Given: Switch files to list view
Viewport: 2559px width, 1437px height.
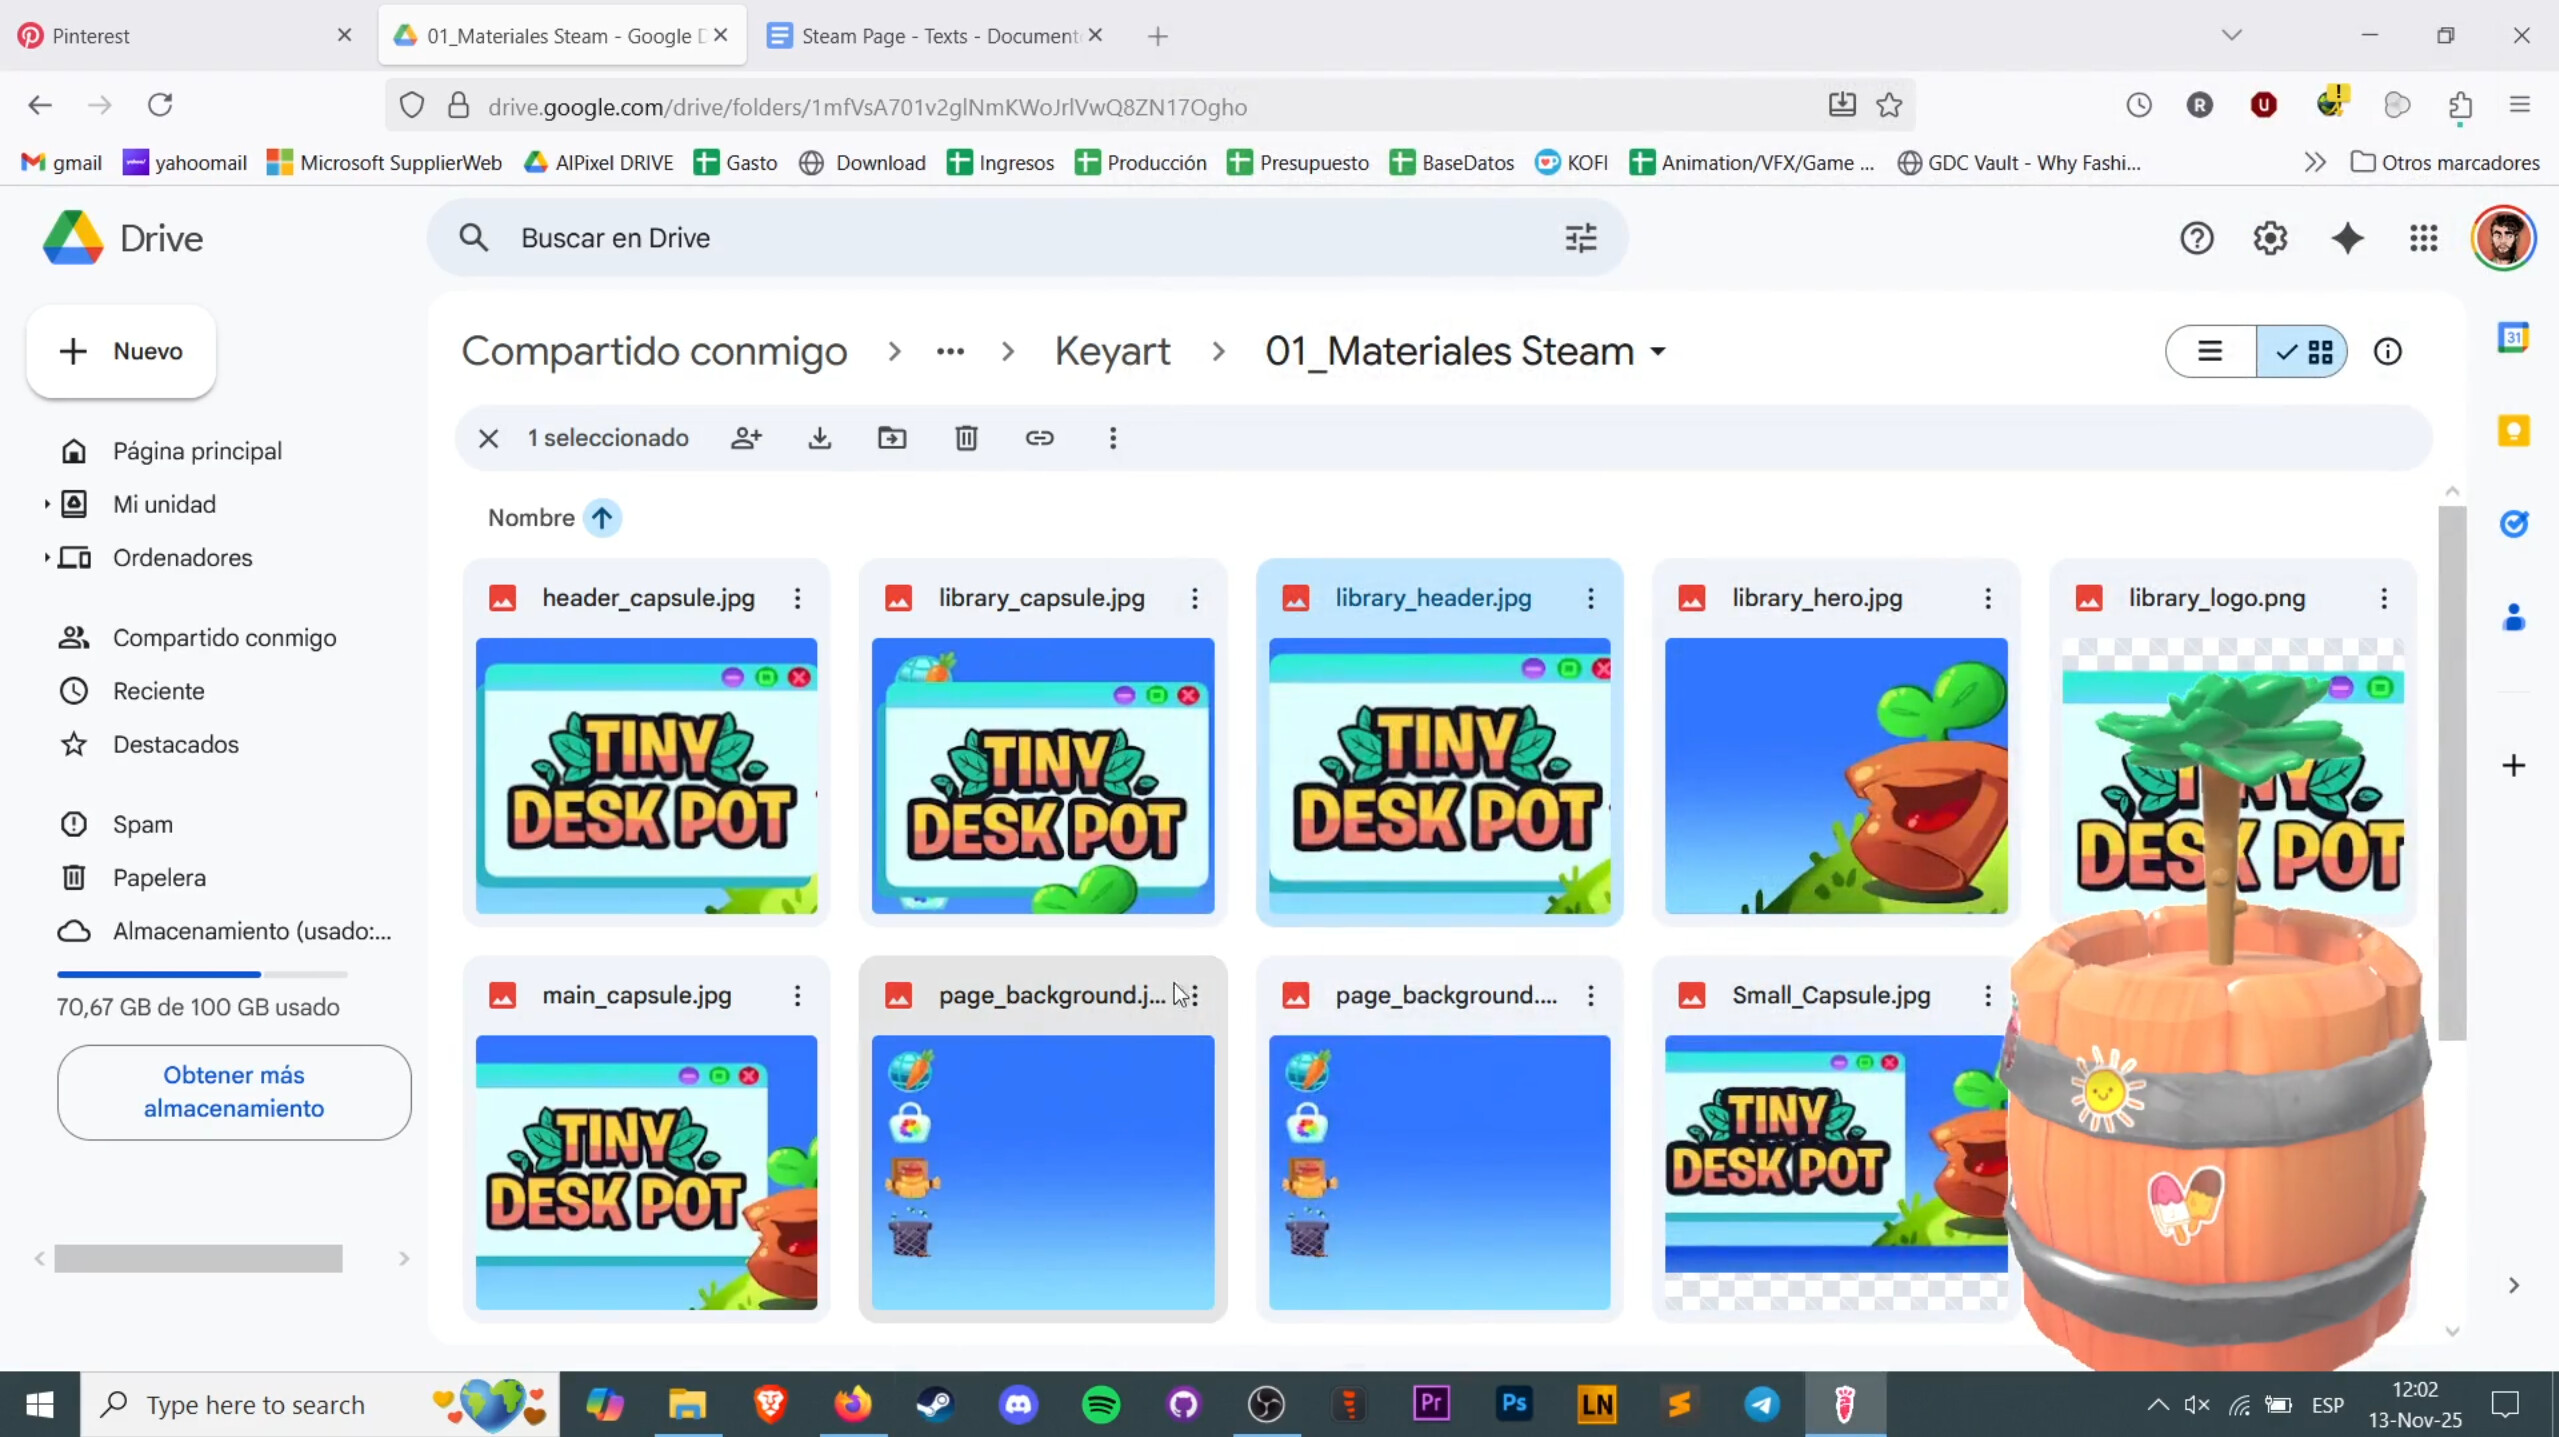Looking at the screenshot, I should 2208,351.
